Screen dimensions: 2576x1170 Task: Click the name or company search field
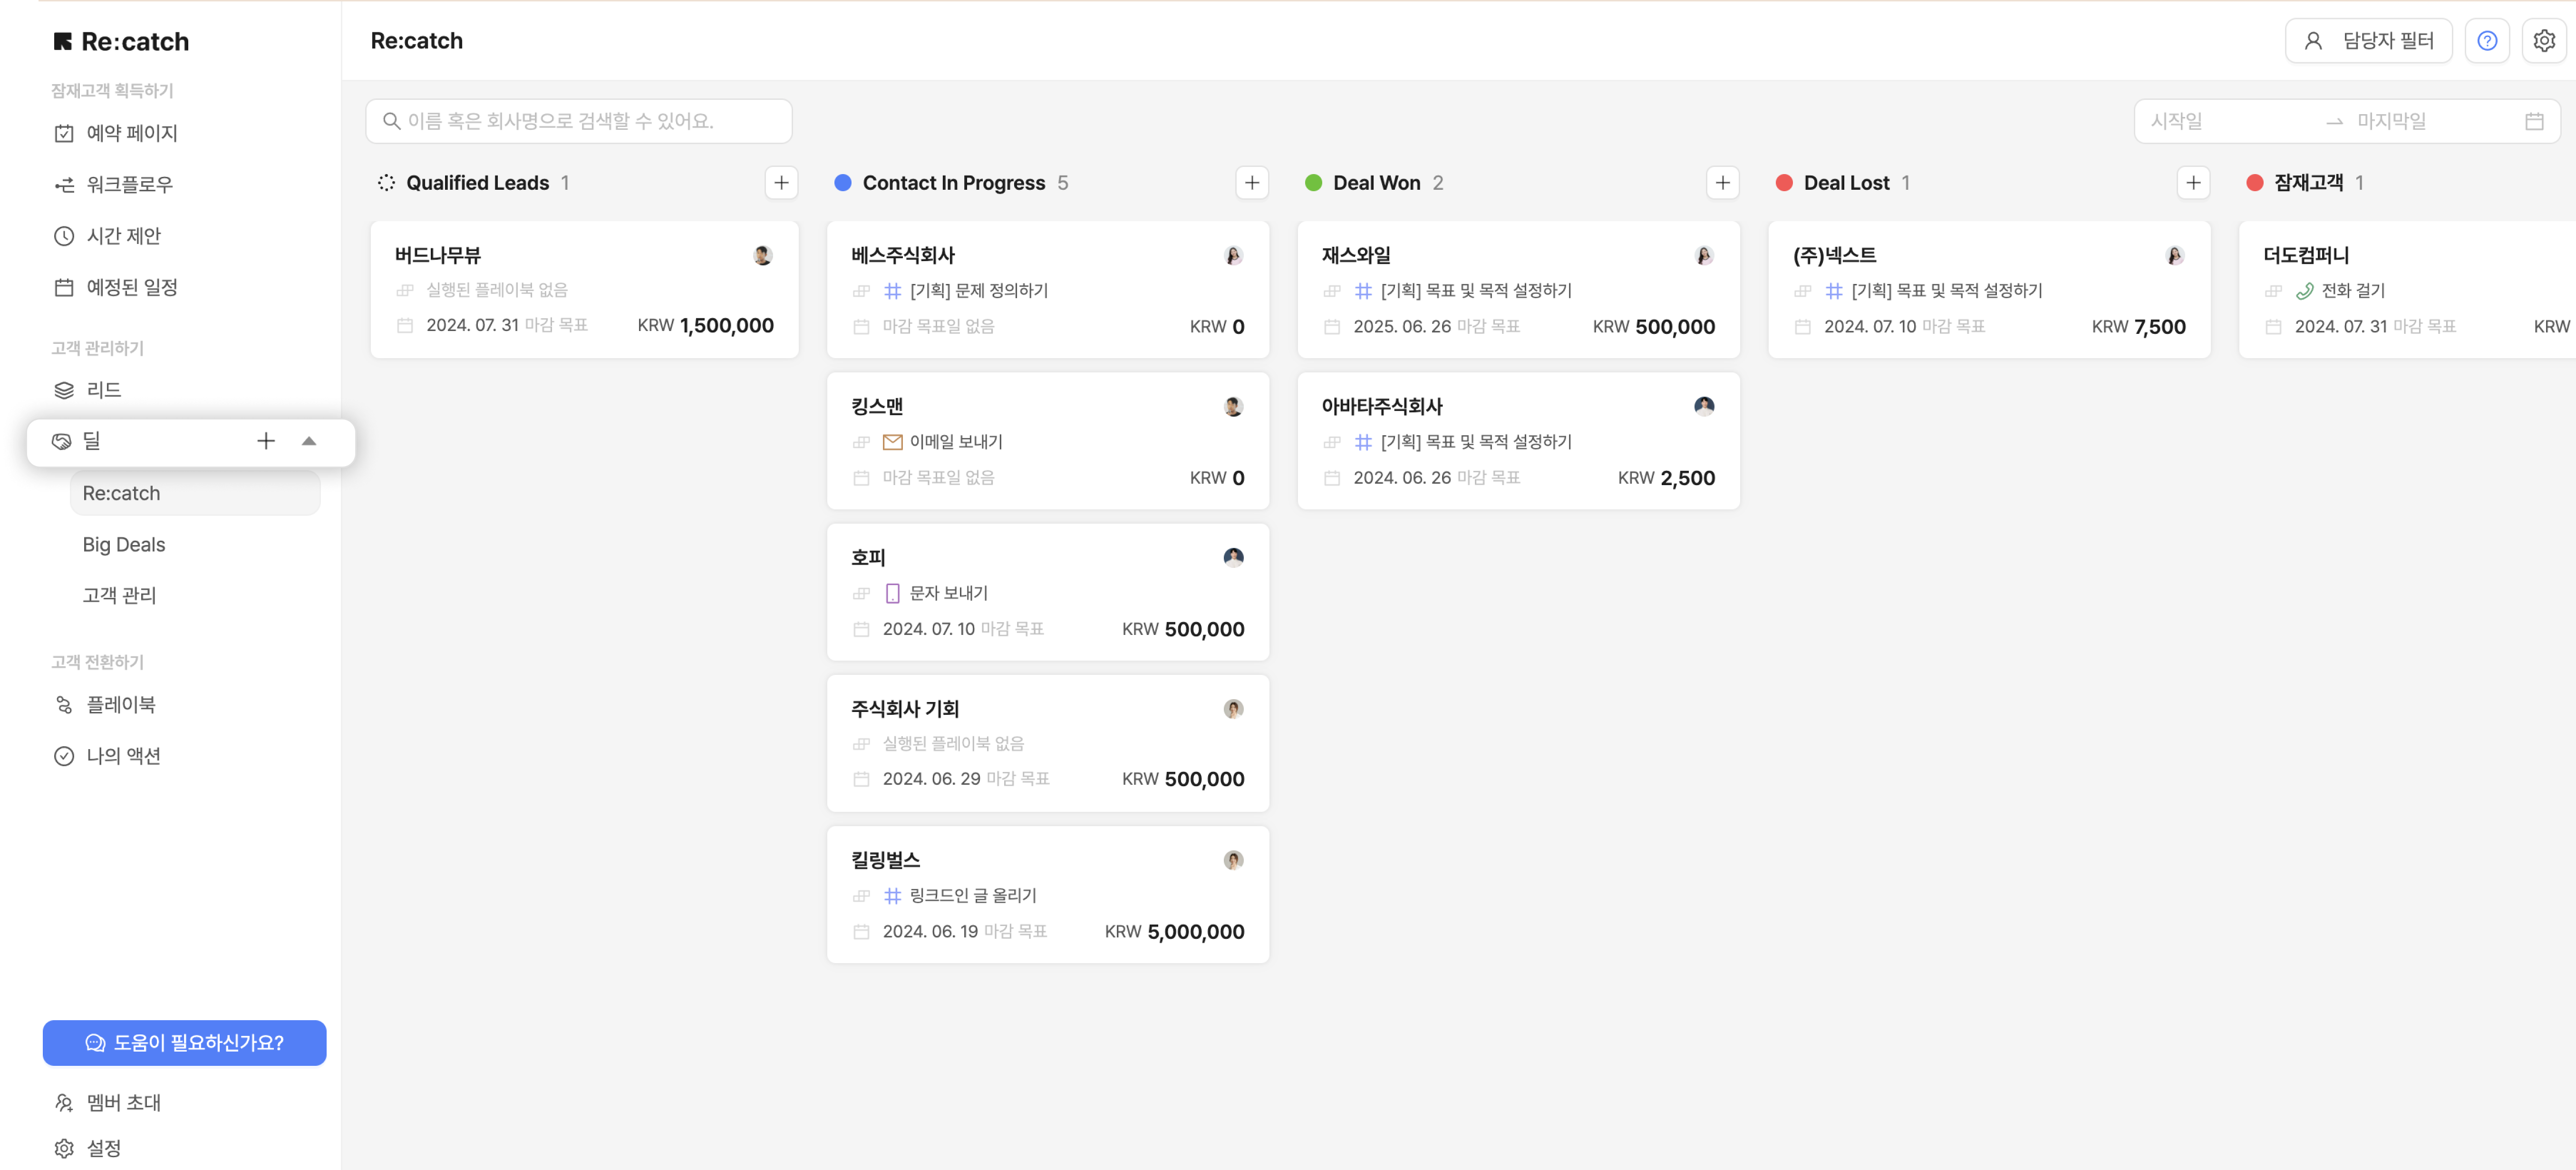[580, 121]
